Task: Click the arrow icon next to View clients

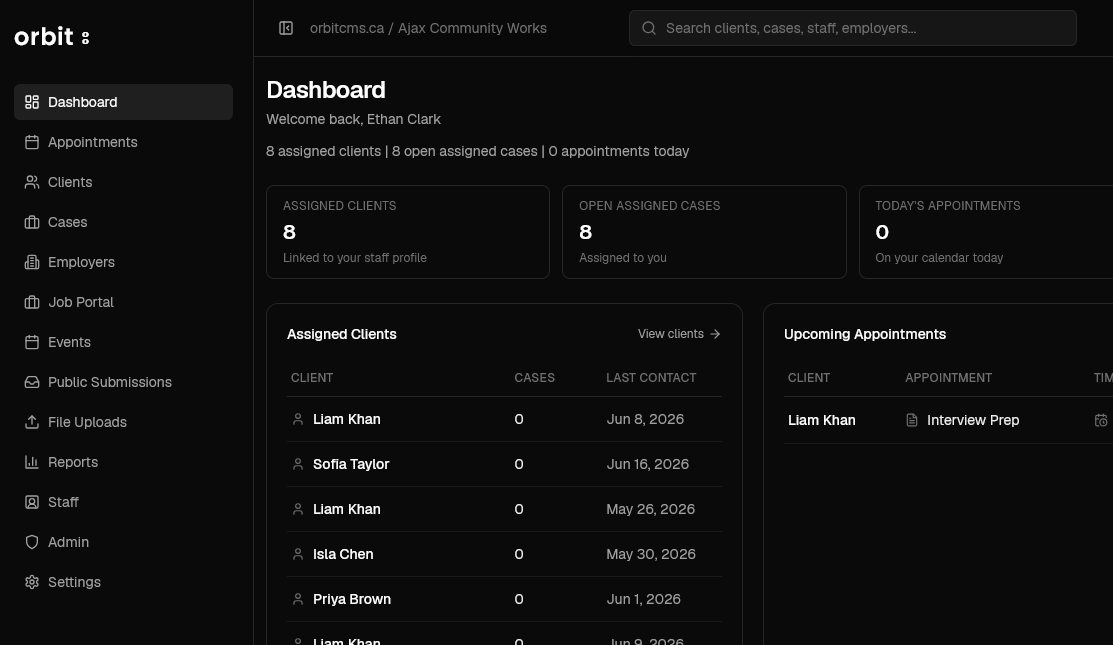Action: [x=715, y=333]
